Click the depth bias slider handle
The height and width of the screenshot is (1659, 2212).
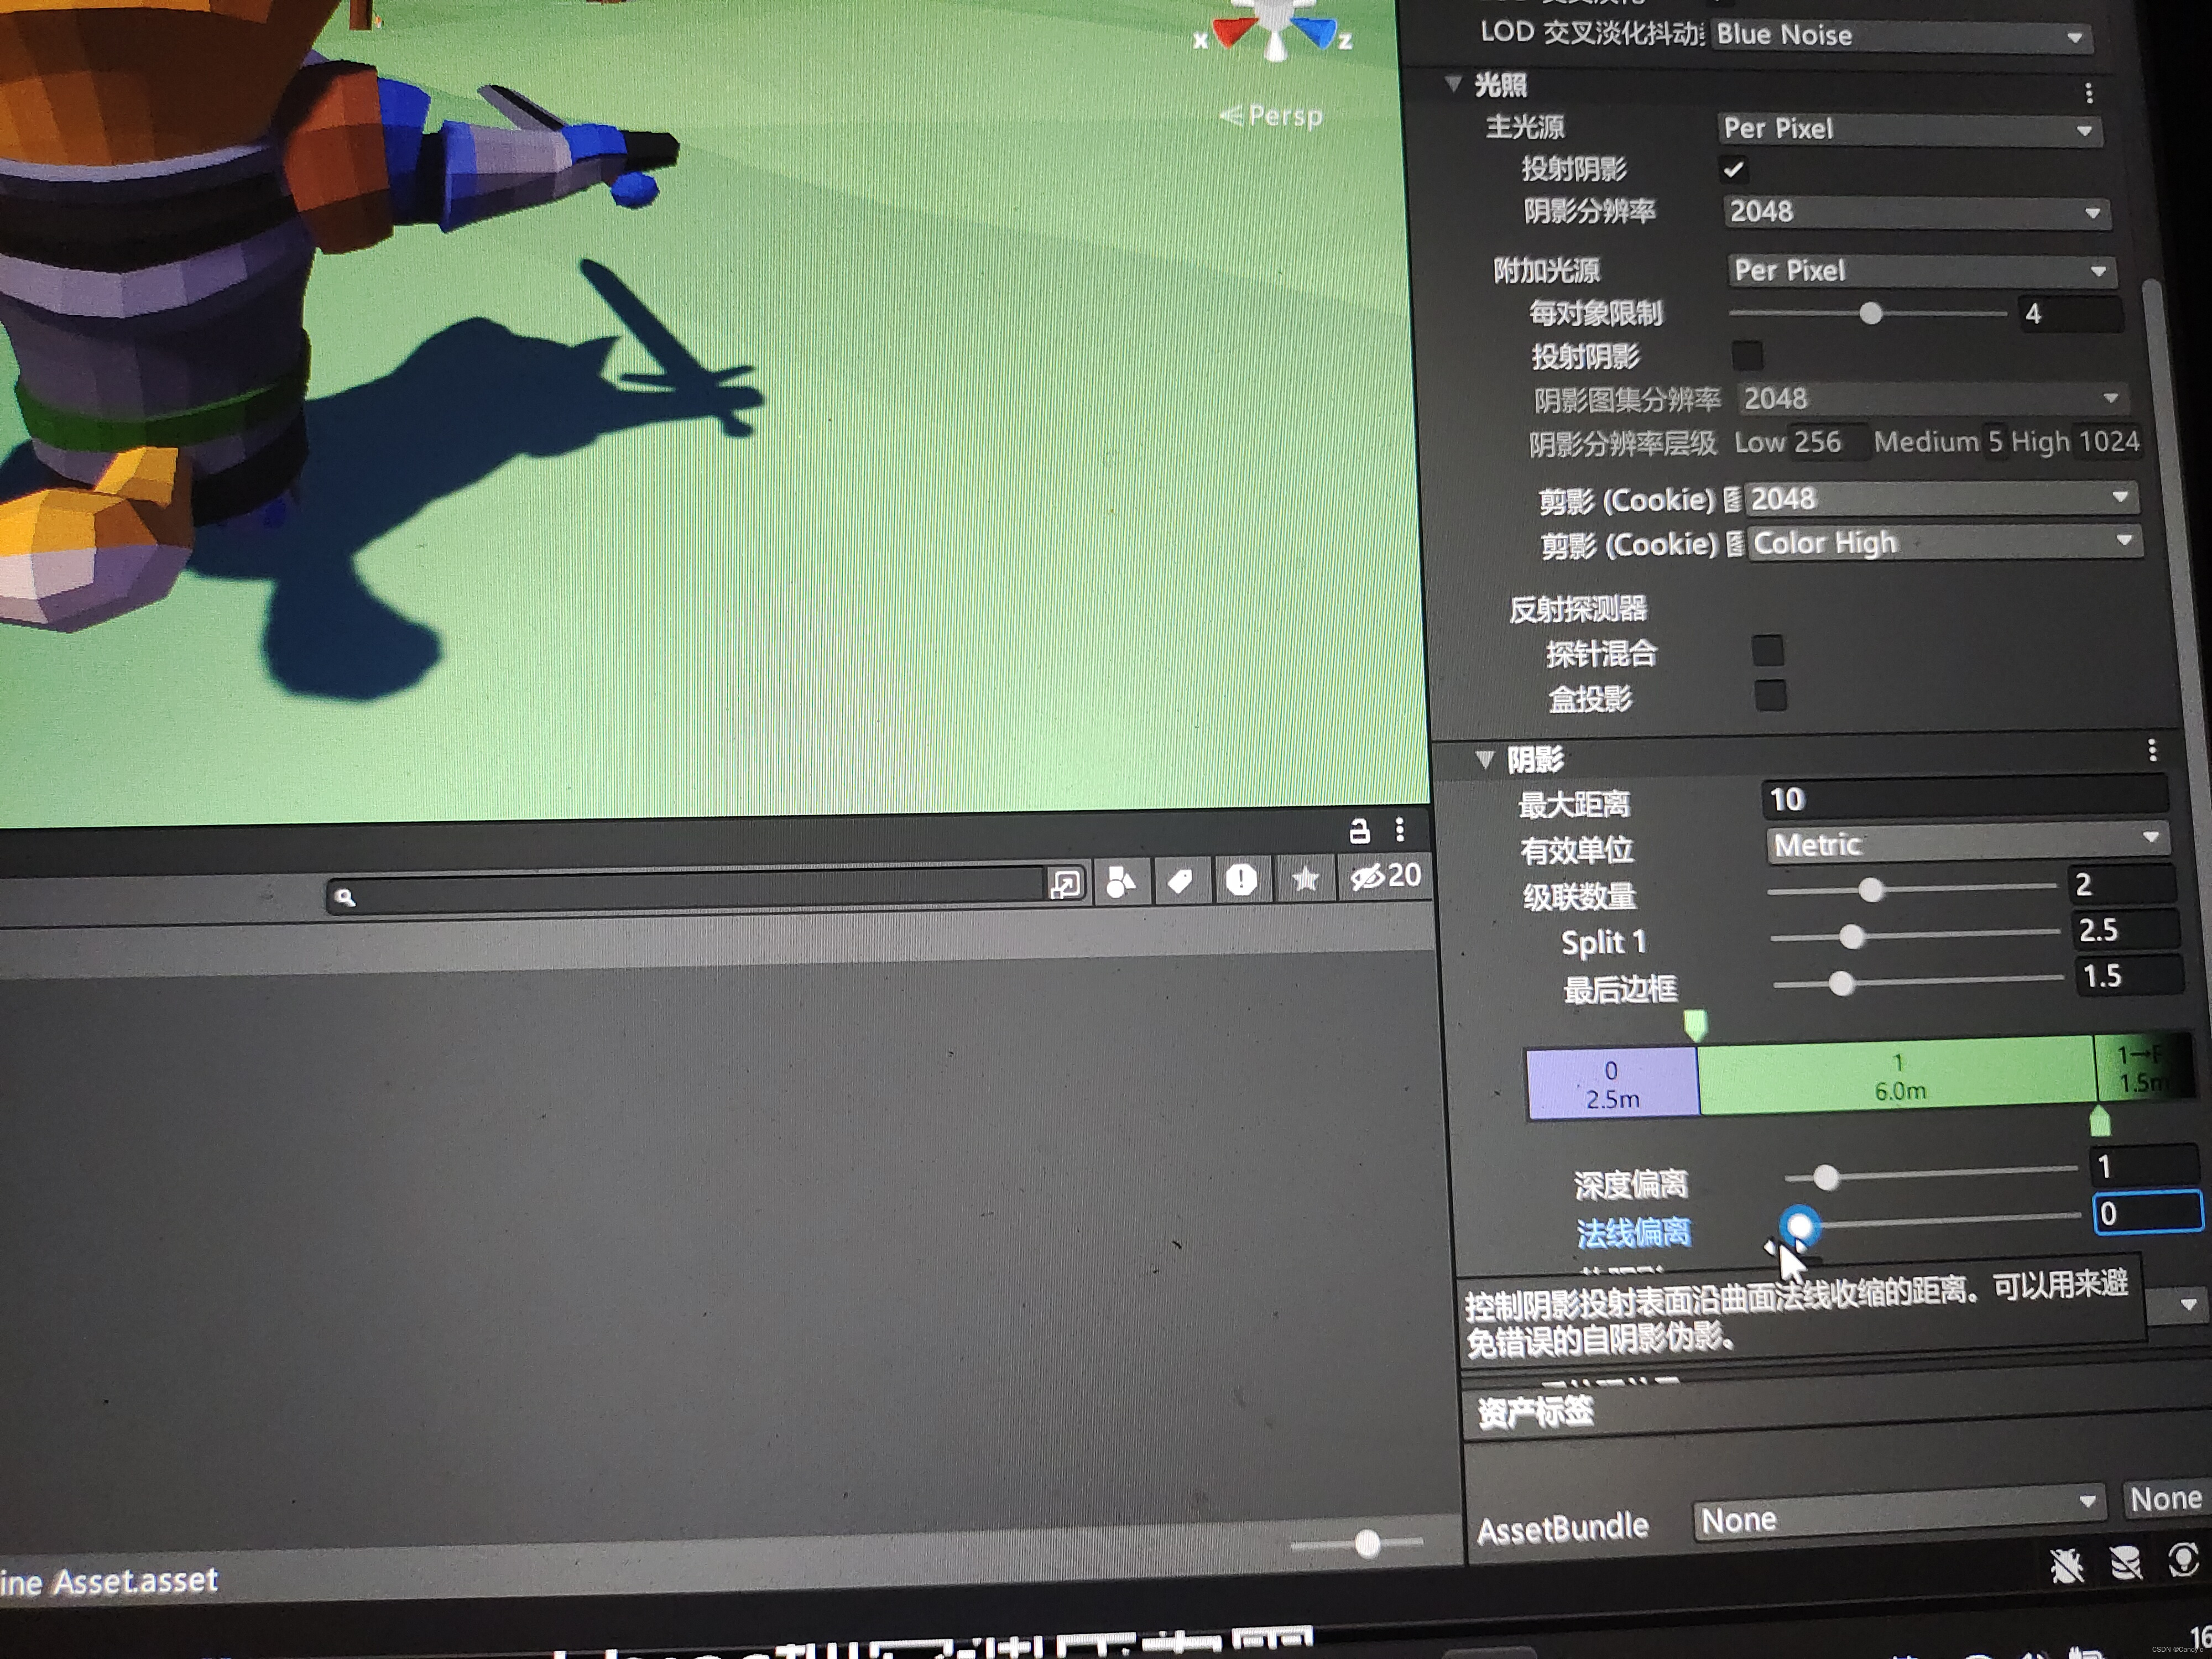tap(1826, 1178)
